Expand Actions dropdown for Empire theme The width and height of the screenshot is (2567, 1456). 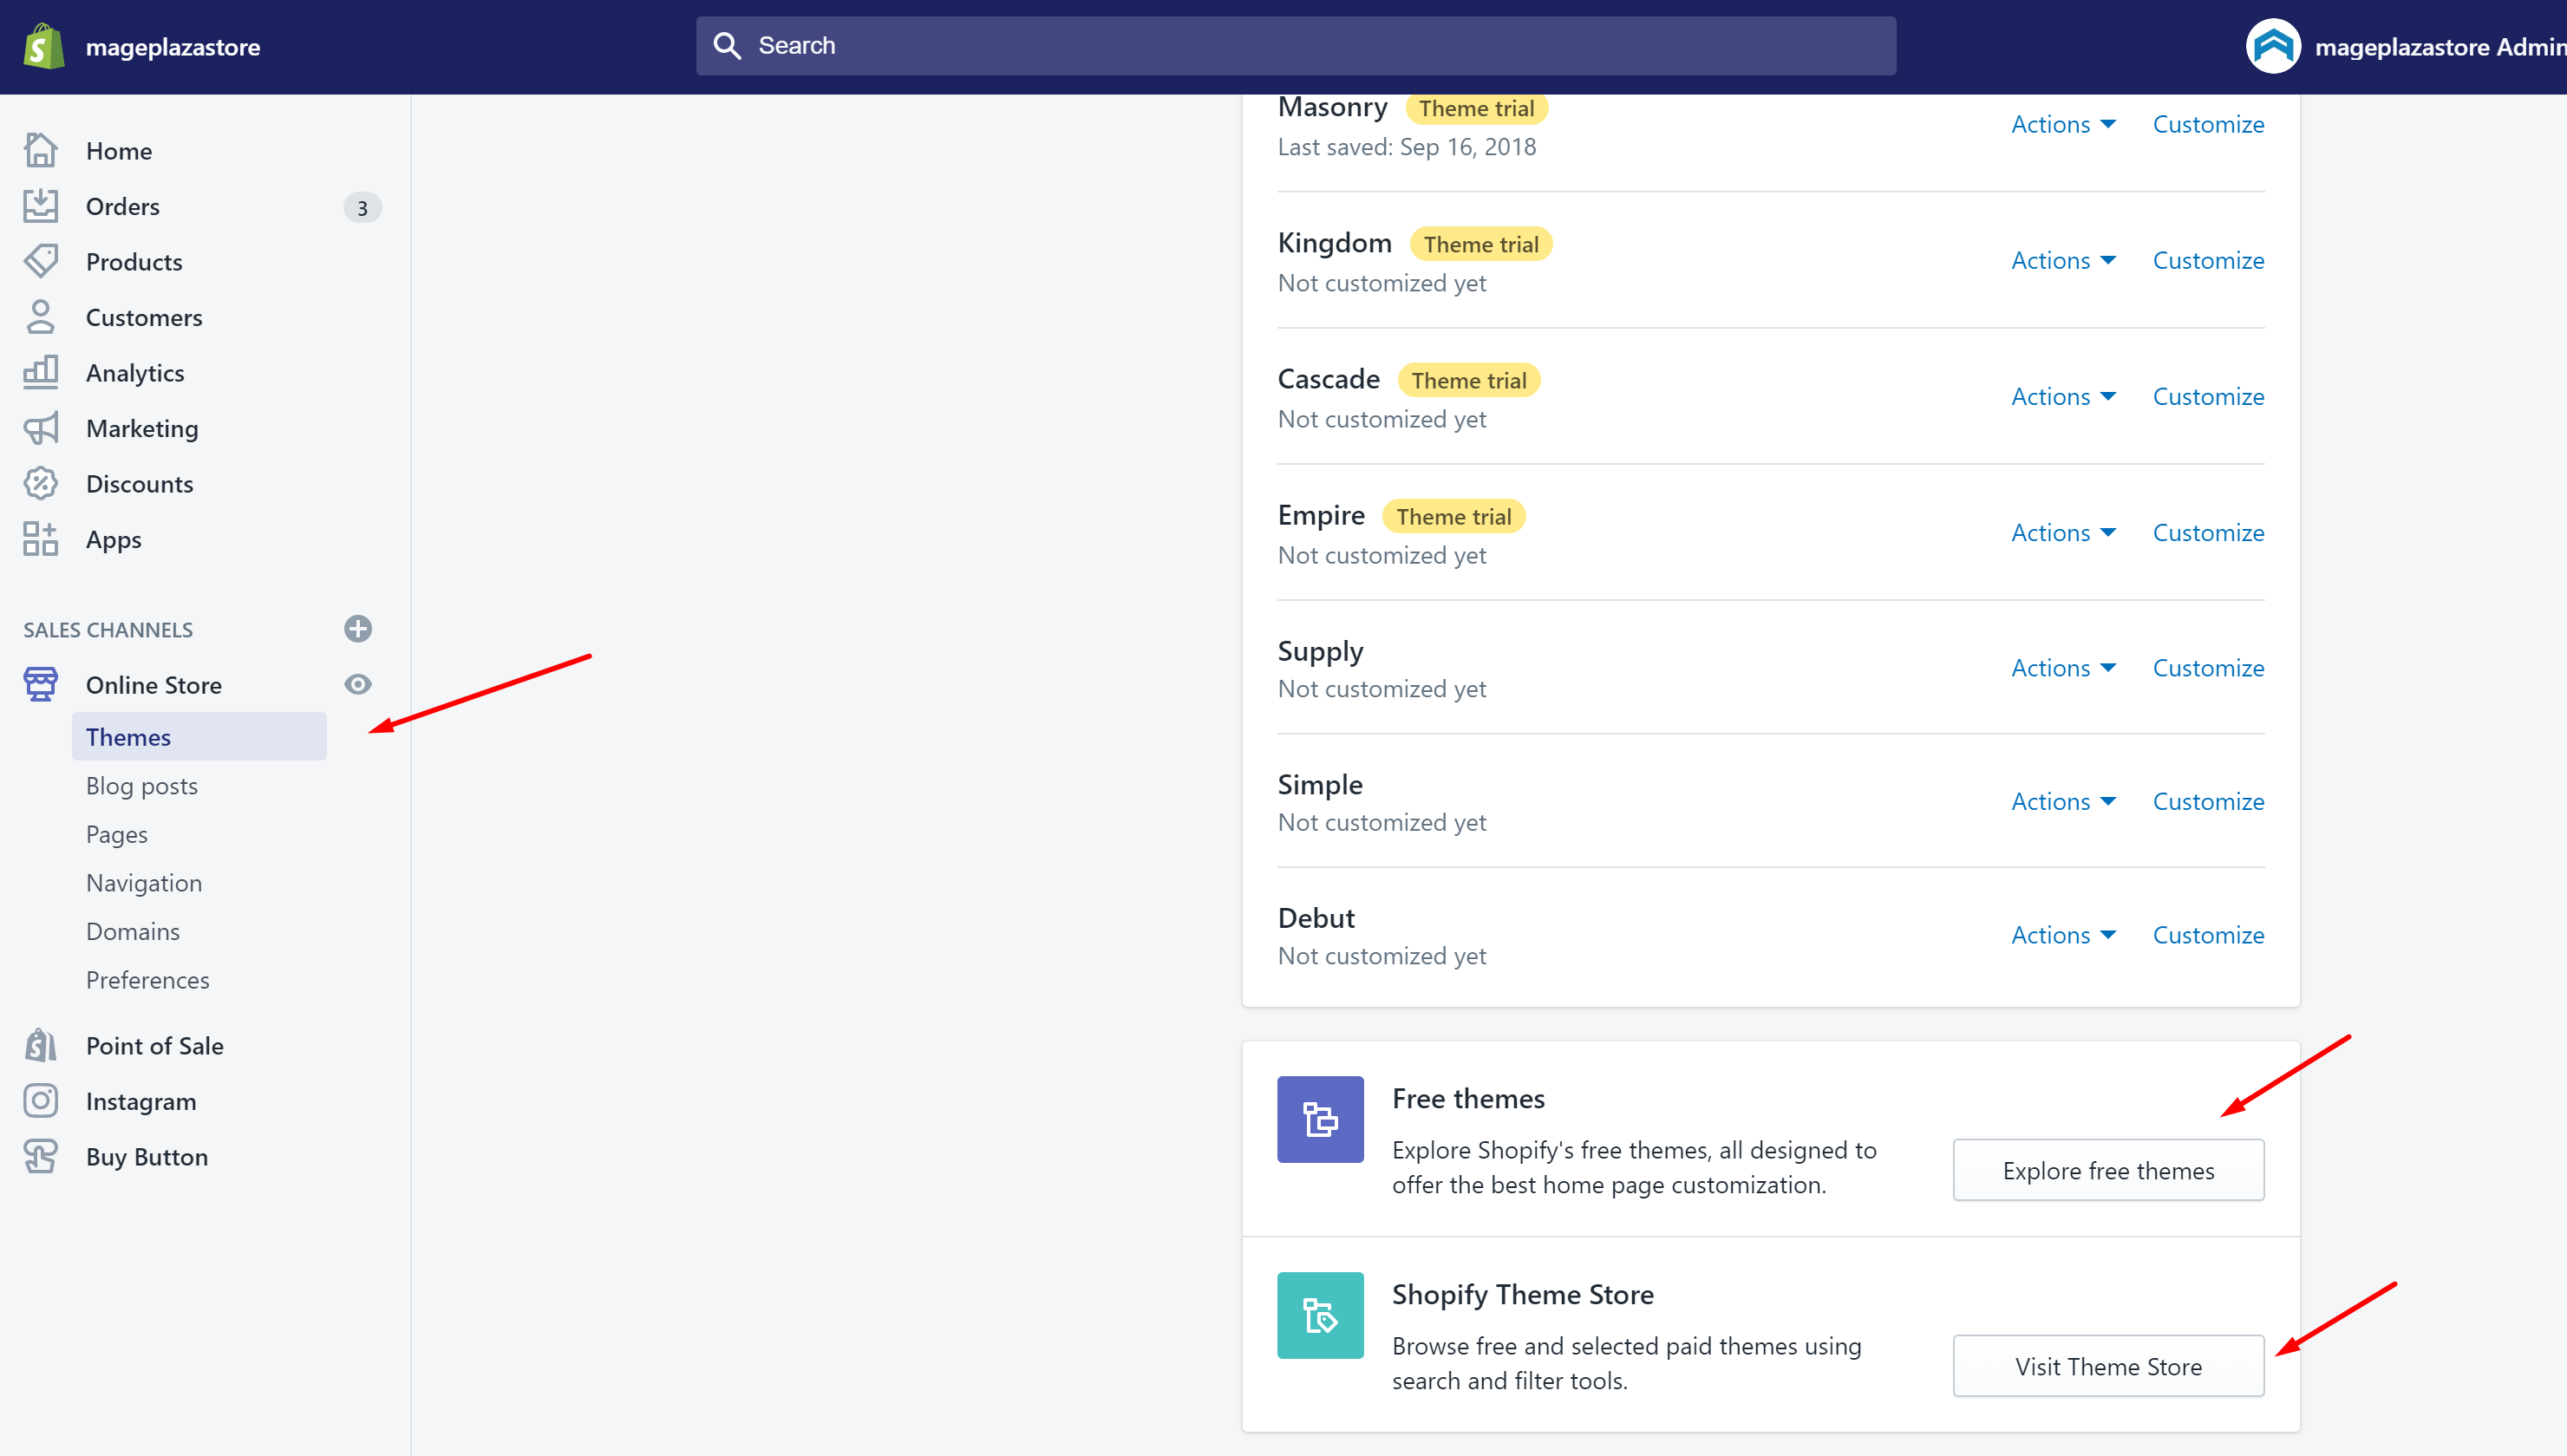pyautogui.click(x=2061, y=531)
